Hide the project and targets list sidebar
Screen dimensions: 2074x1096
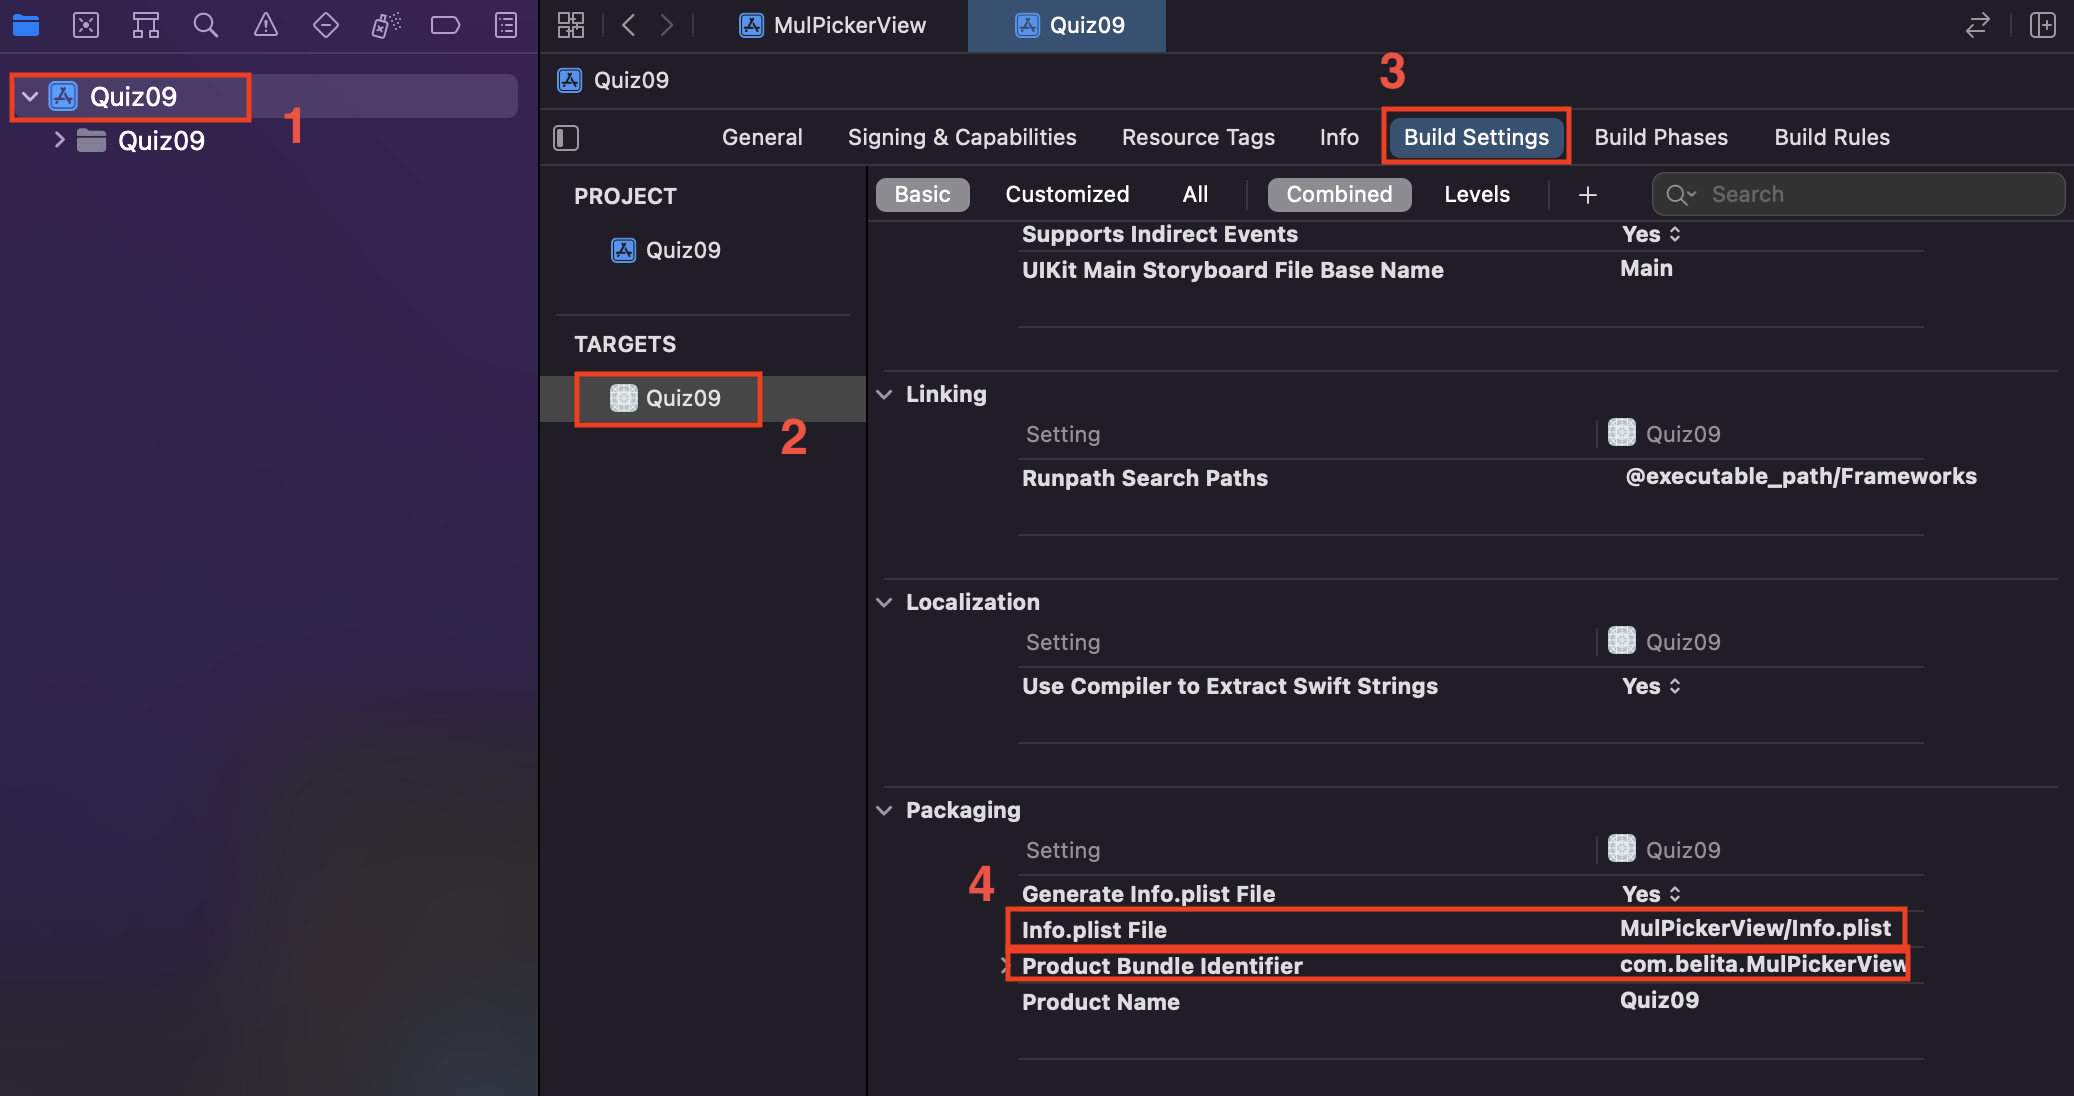click(566, 138)
